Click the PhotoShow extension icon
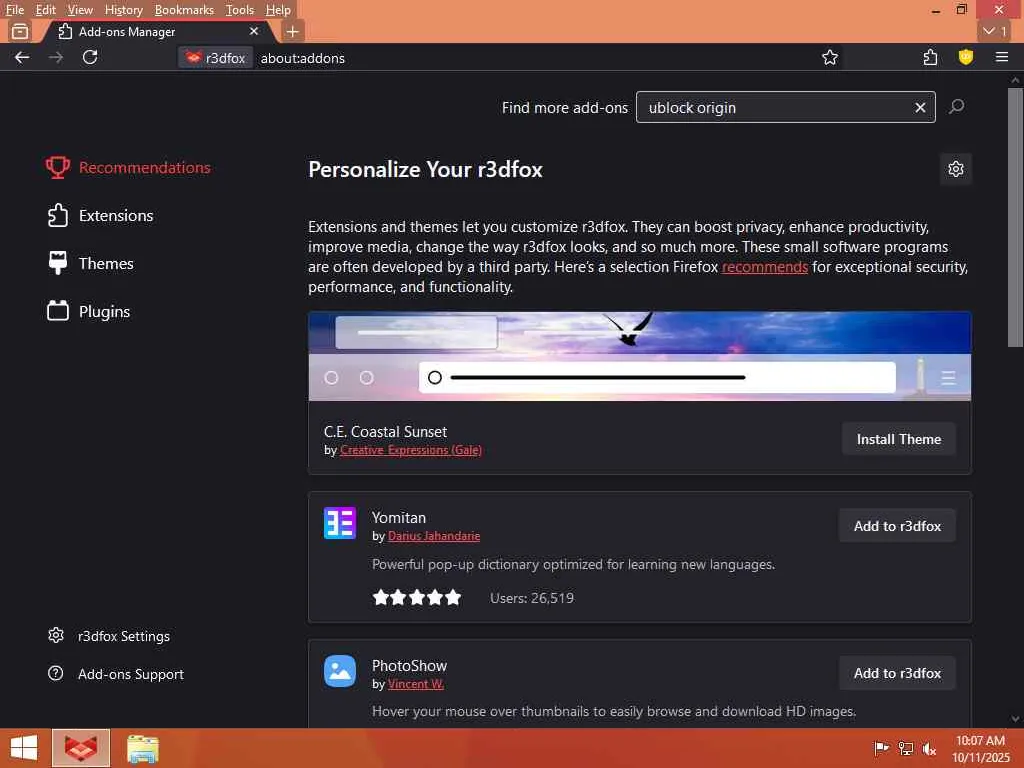This screenshot has width=1024, height=768. click(340, 671)
